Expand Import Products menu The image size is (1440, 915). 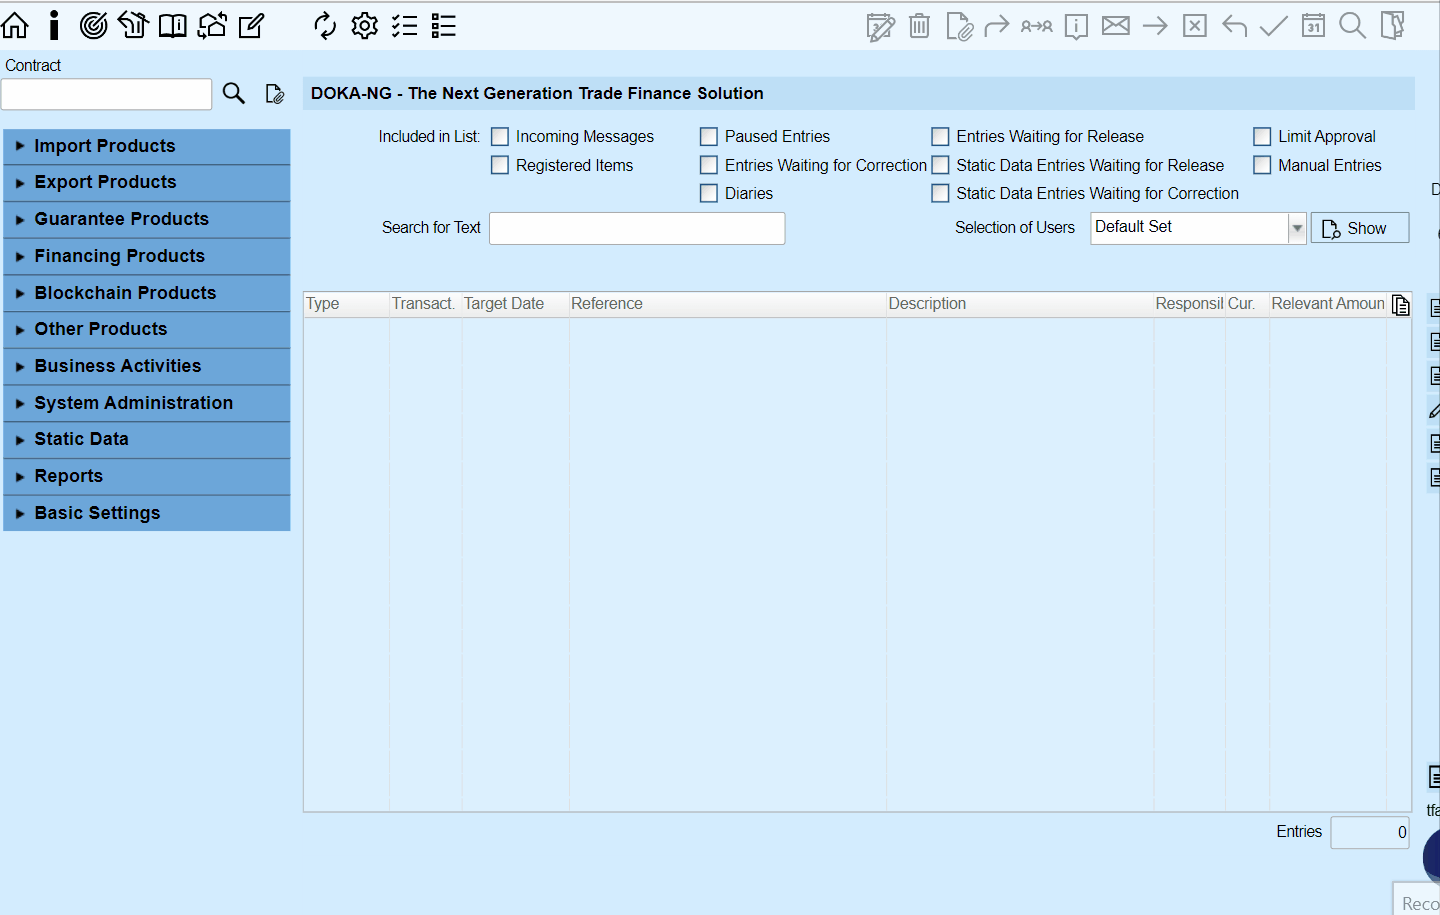[x=147, y=146]
